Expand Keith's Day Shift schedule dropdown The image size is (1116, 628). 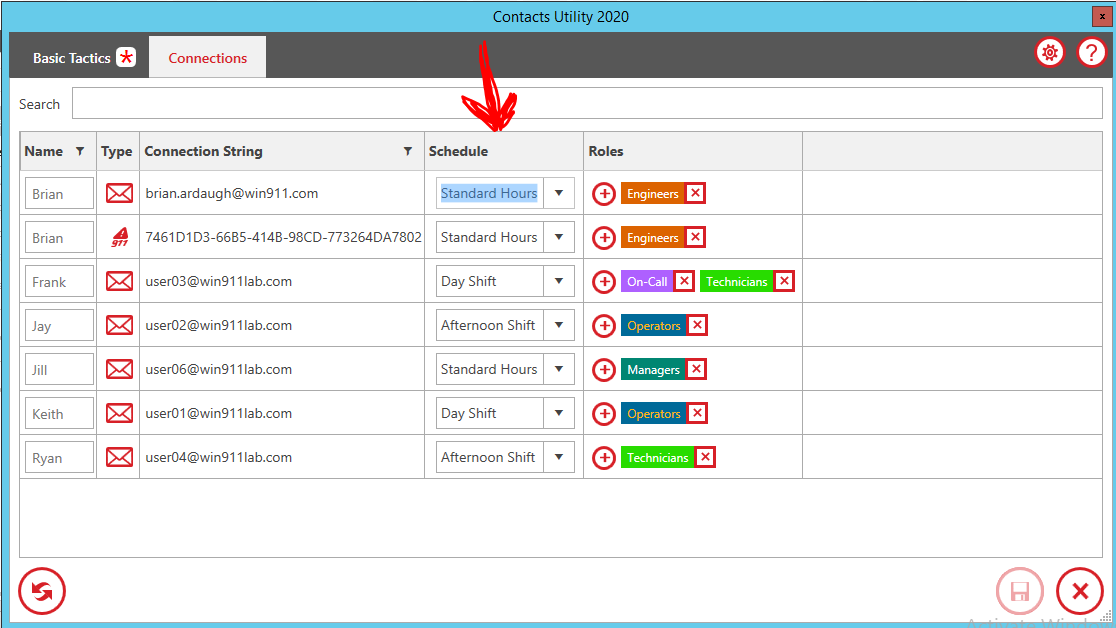coord(559,414)
